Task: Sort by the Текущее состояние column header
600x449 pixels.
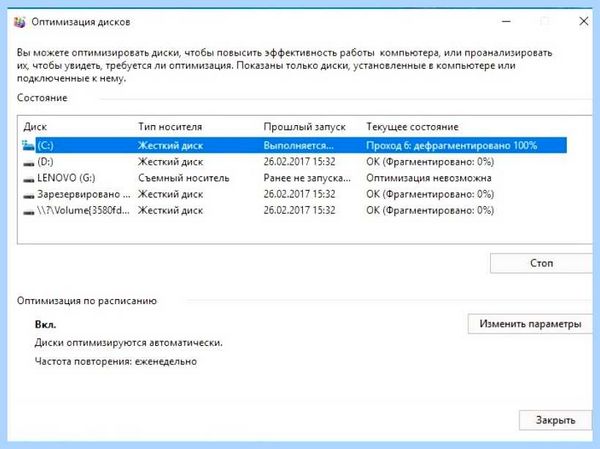Action: (412, 127)
